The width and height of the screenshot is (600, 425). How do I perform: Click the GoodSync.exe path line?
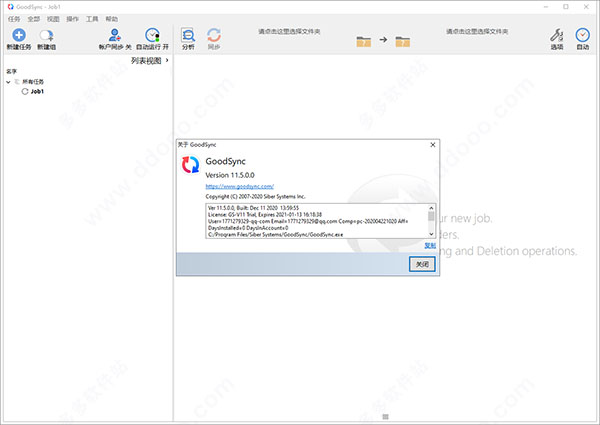[276, 234]
